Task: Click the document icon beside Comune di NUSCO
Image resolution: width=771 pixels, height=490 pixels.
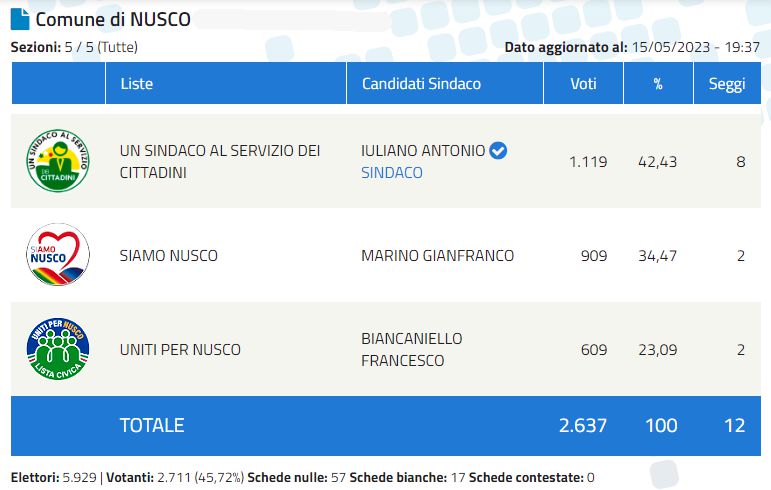Action: click(20, 20)
